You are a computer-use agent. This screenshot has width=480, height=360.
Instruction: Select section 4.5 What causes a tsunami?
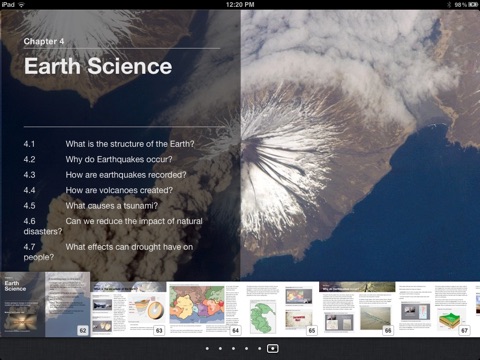coord(91,206)
